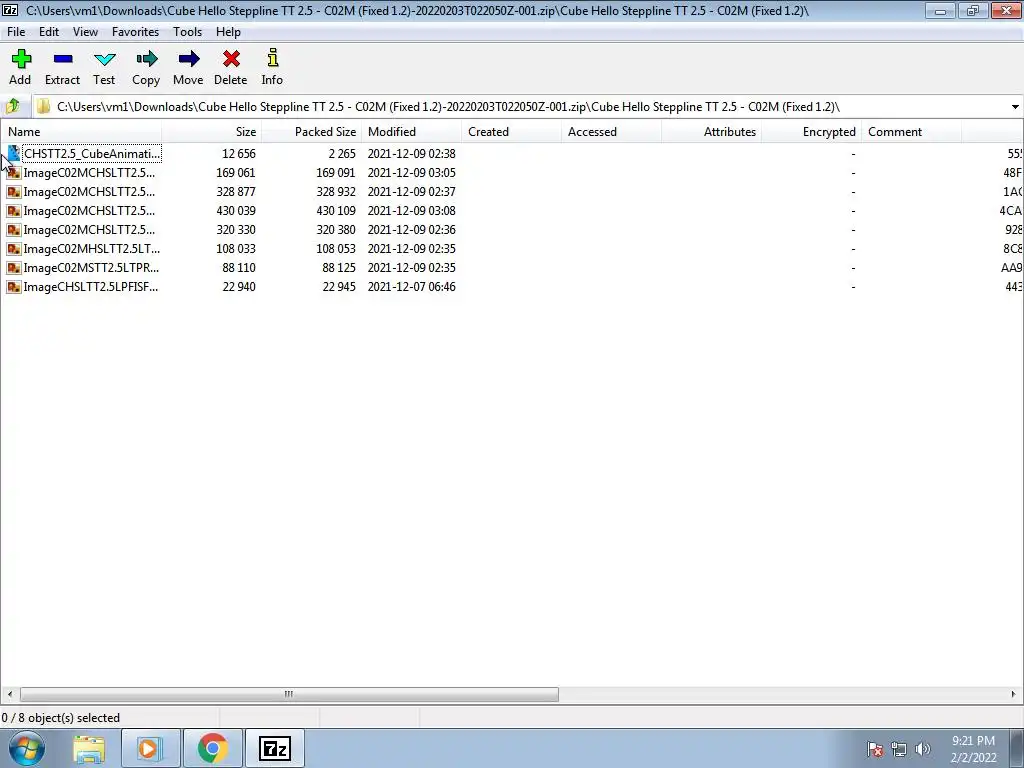
Task: Click the modified date 2021-12-07 06:46
Action: click(x=411, y=286)
